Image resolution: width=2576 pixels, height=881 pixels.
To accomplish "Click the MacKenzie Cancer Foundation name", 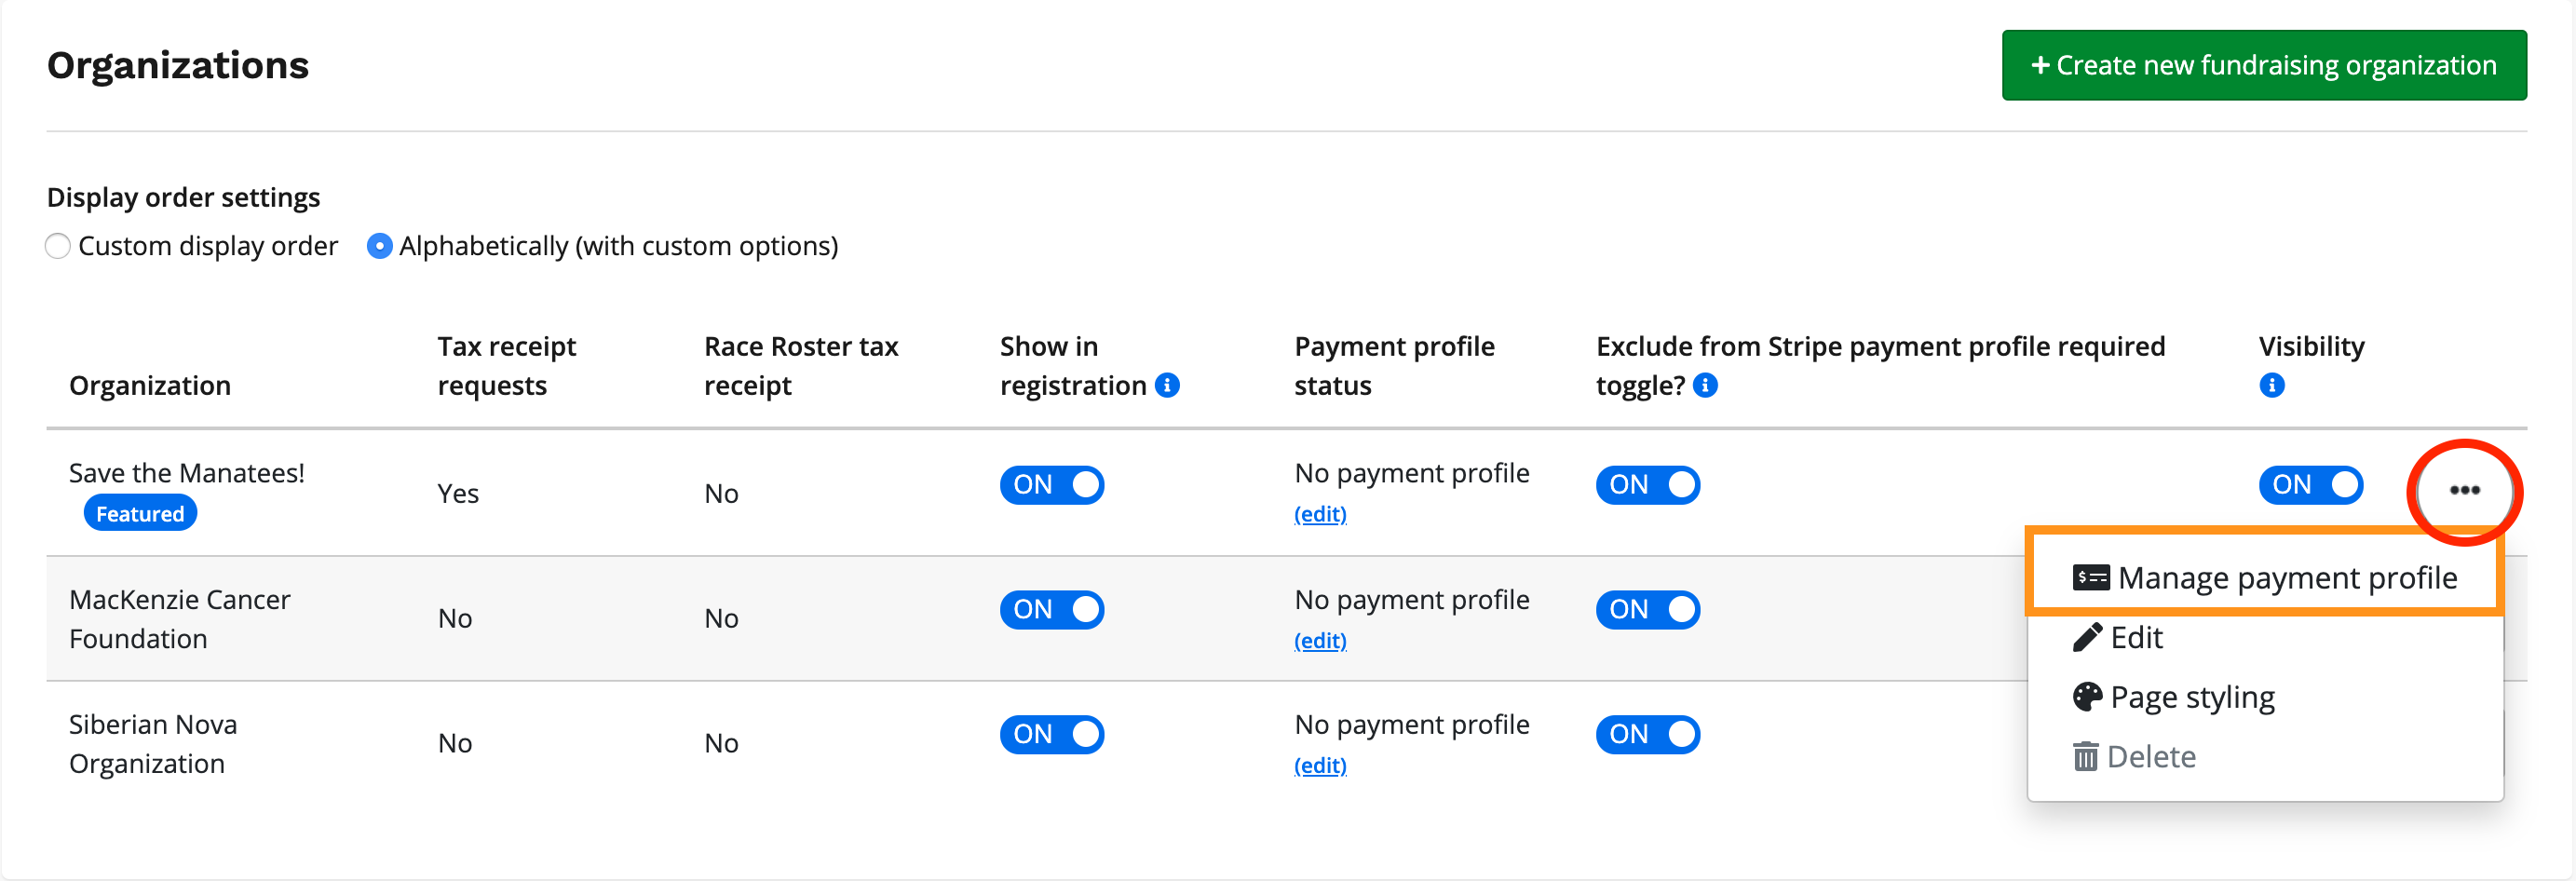I will (179, 619).
